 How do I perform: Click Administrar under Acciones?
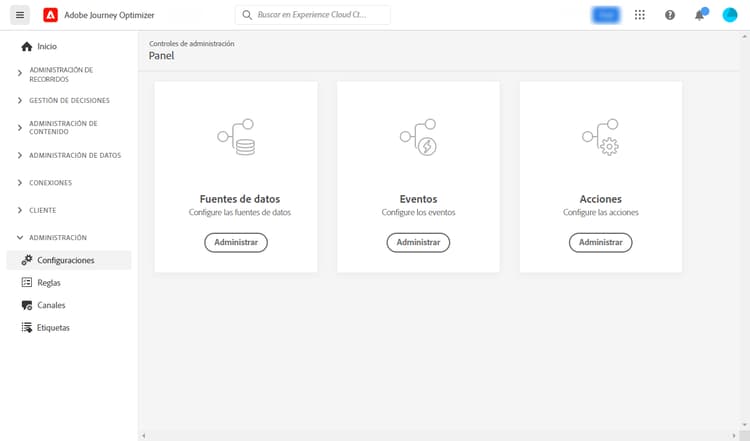[600, 243]
